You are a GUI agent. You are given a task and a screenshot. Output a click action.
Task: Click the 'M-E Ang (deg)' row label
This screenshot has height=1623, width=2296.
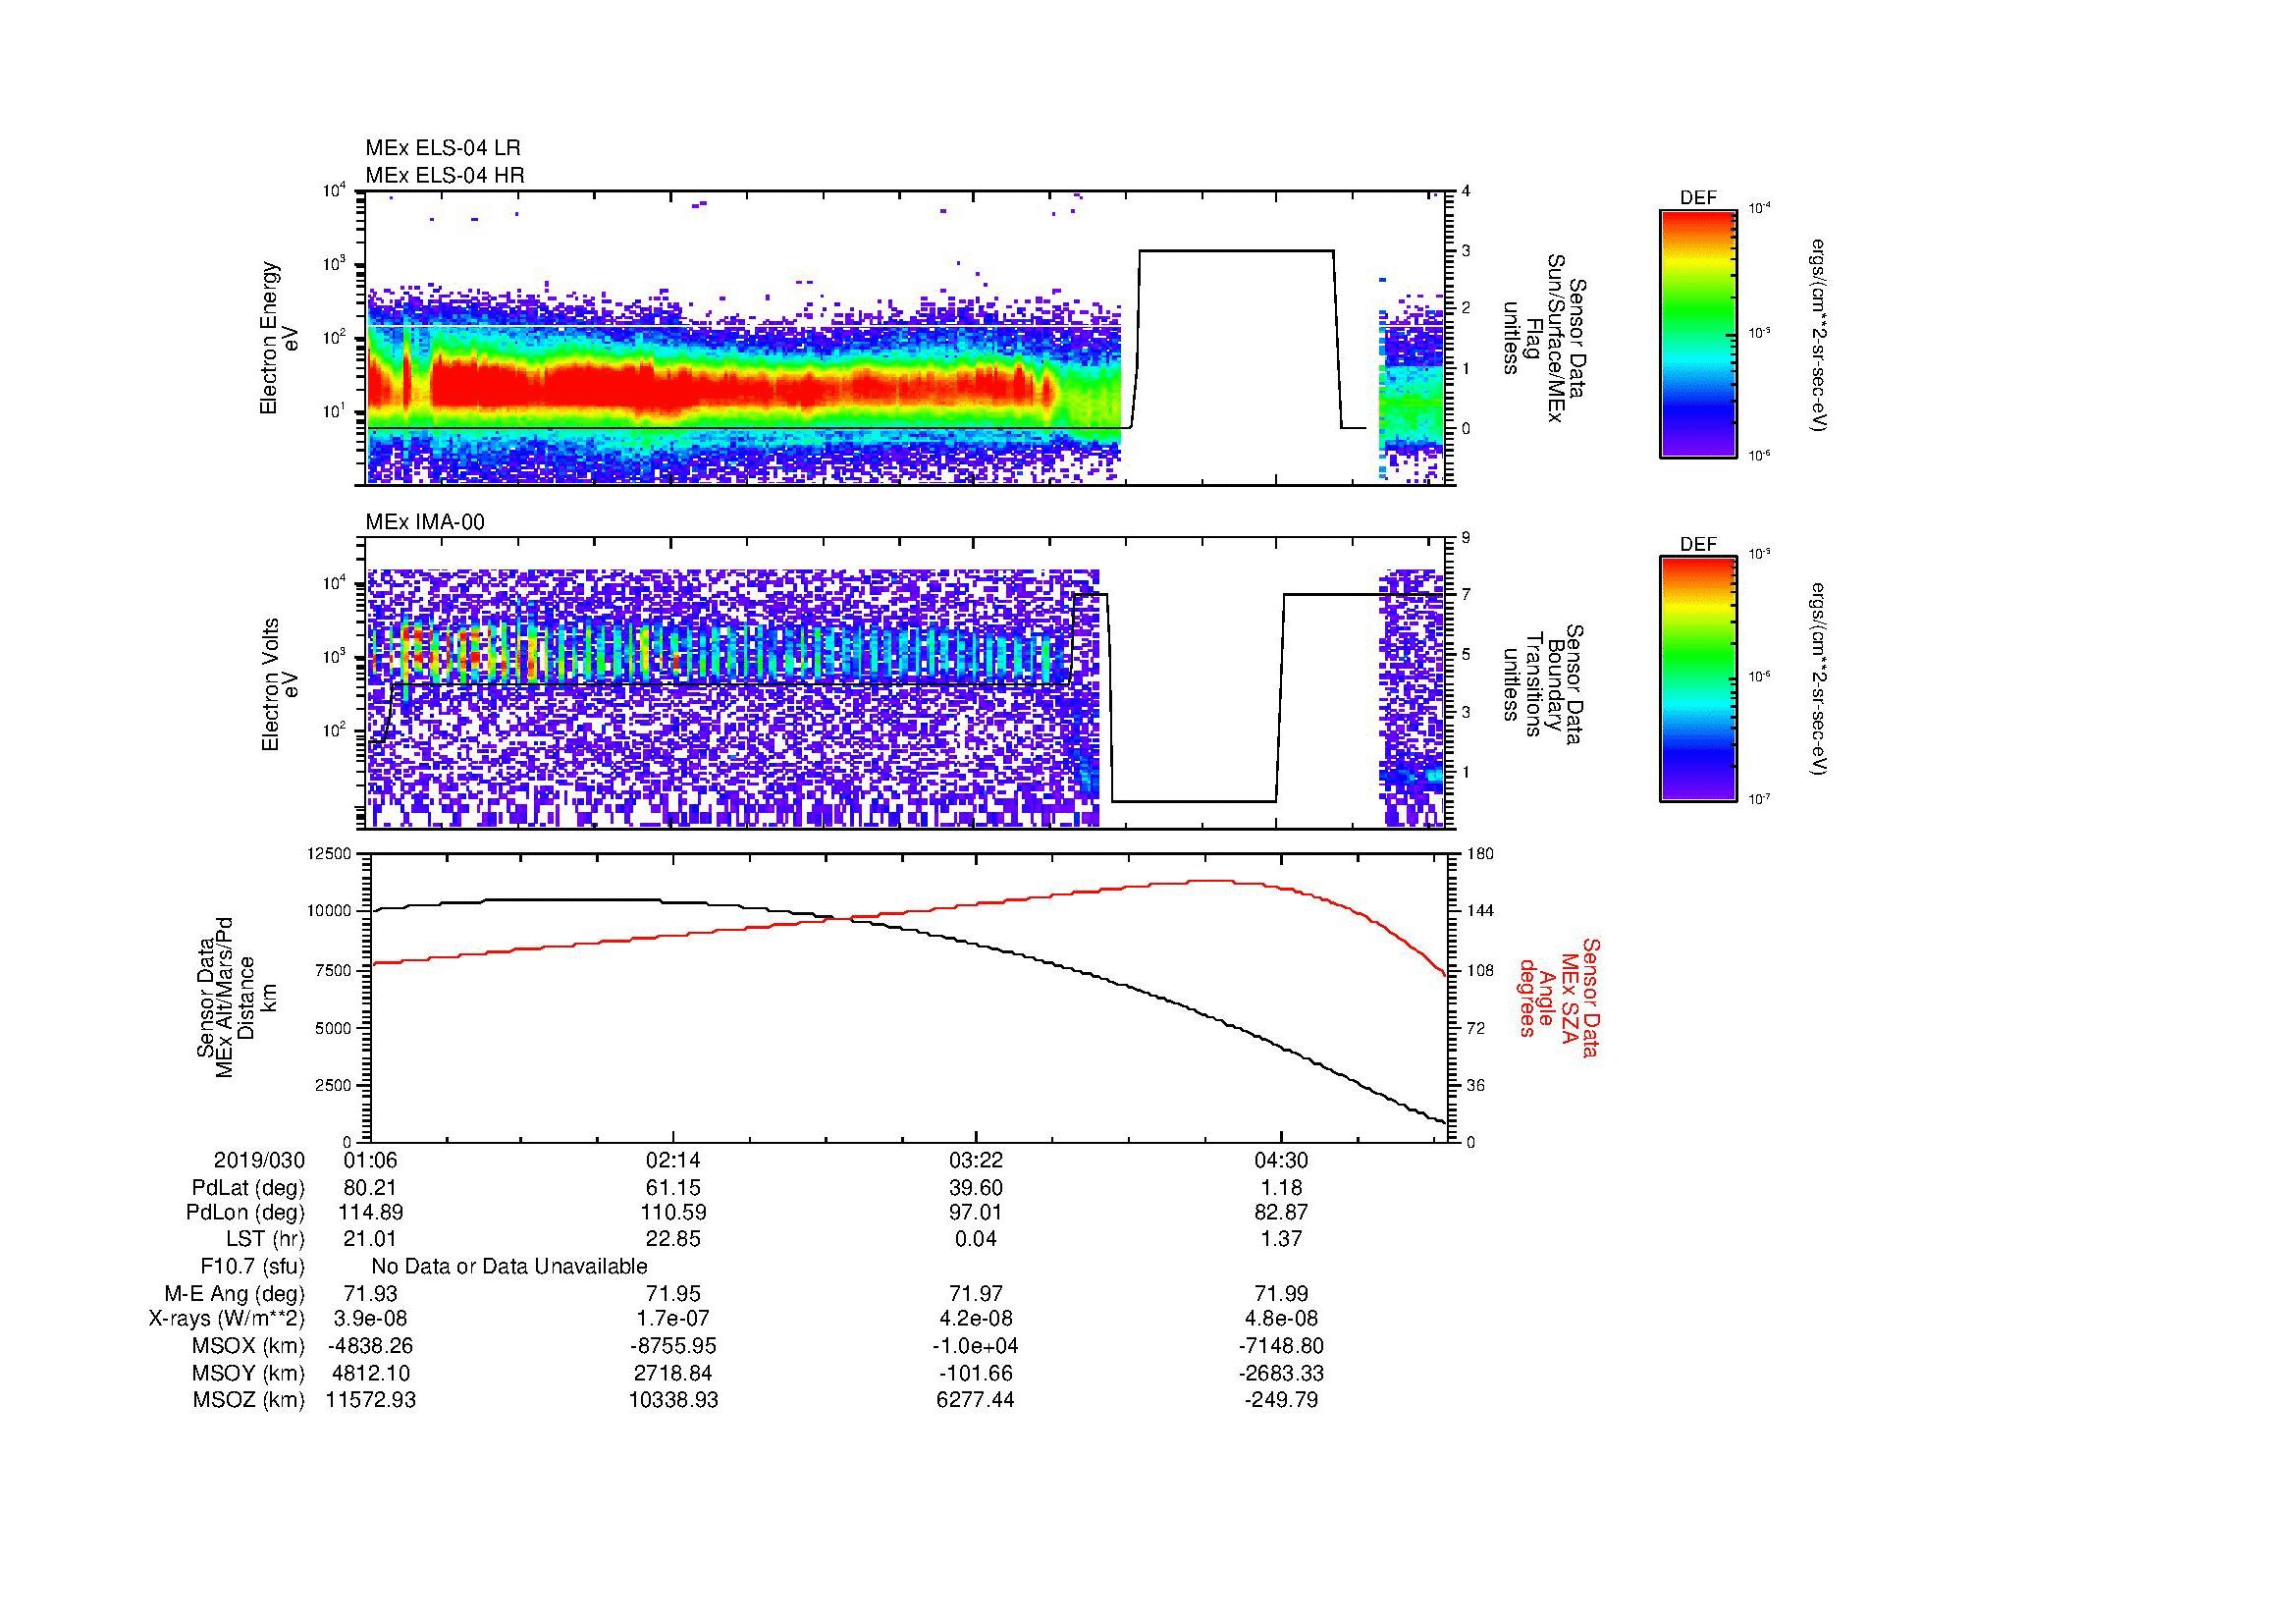pyautogui.click(x=235, y=1294)
